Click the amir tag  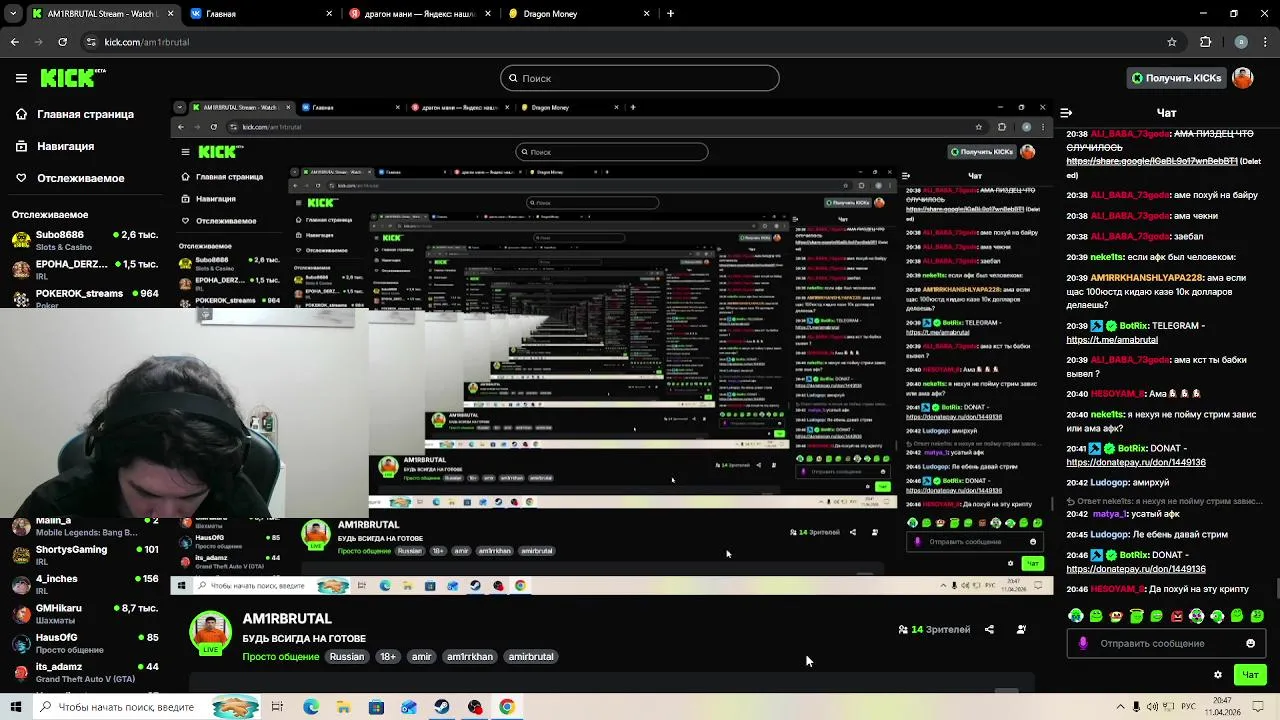click(422, 657)
